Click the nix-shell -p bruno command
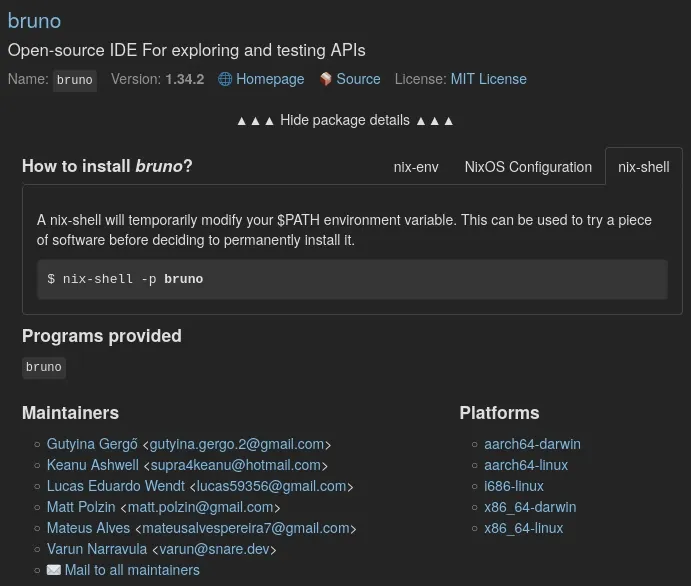 353,279
